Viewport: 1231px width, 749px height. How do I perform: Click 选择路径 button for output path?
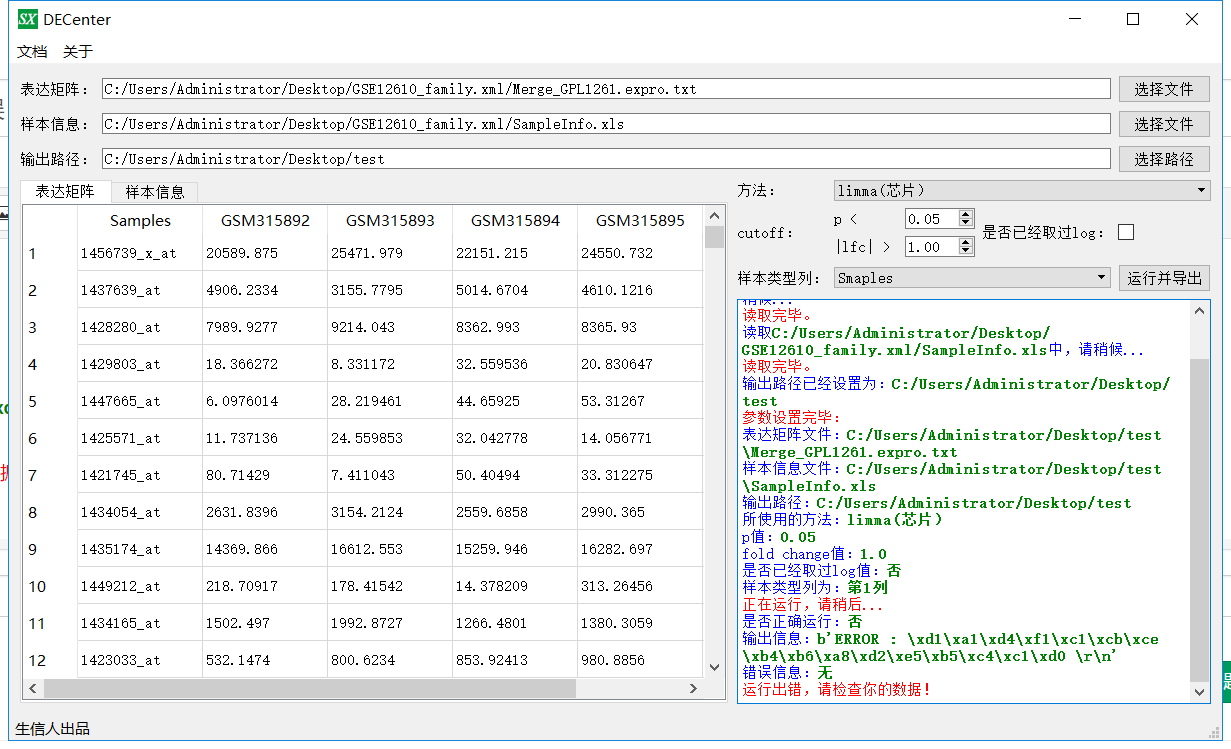coord(1163,159)
